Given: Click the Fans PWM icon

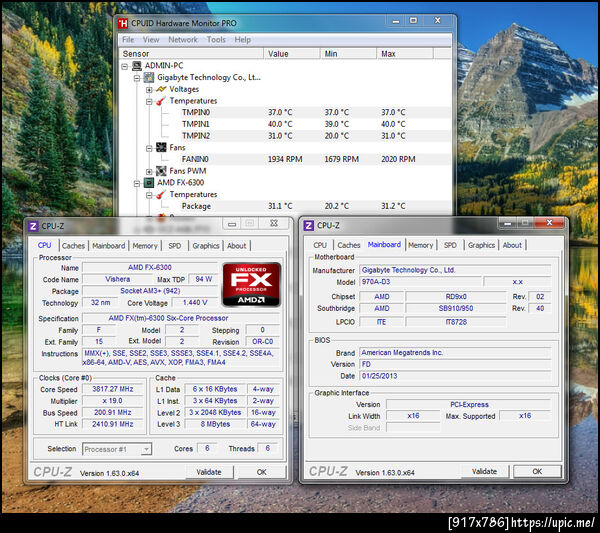Looking at the screenshot, I should click(161, 171).
